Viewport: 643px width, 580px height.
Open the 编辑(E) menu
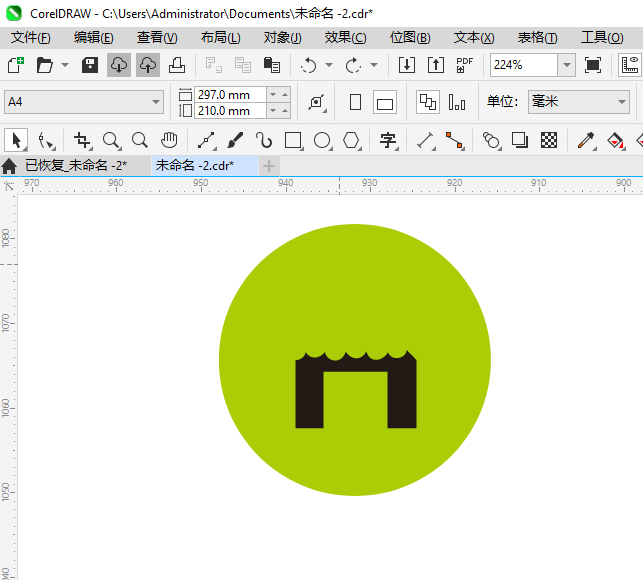coord(93,38)
